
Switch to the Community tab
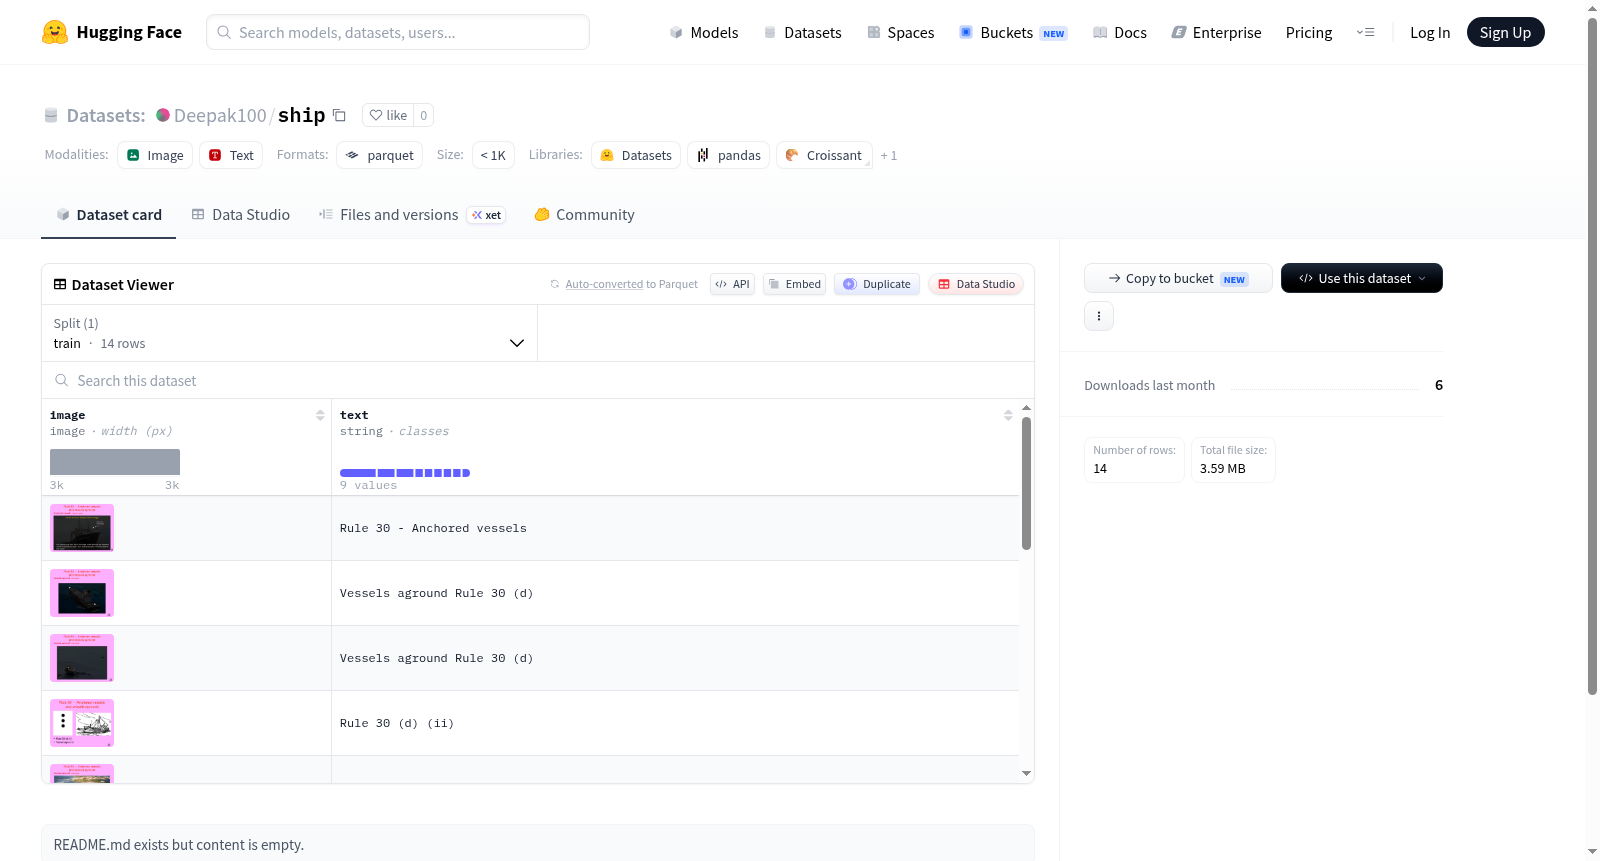pyautogui.click(x=584, y=215)
